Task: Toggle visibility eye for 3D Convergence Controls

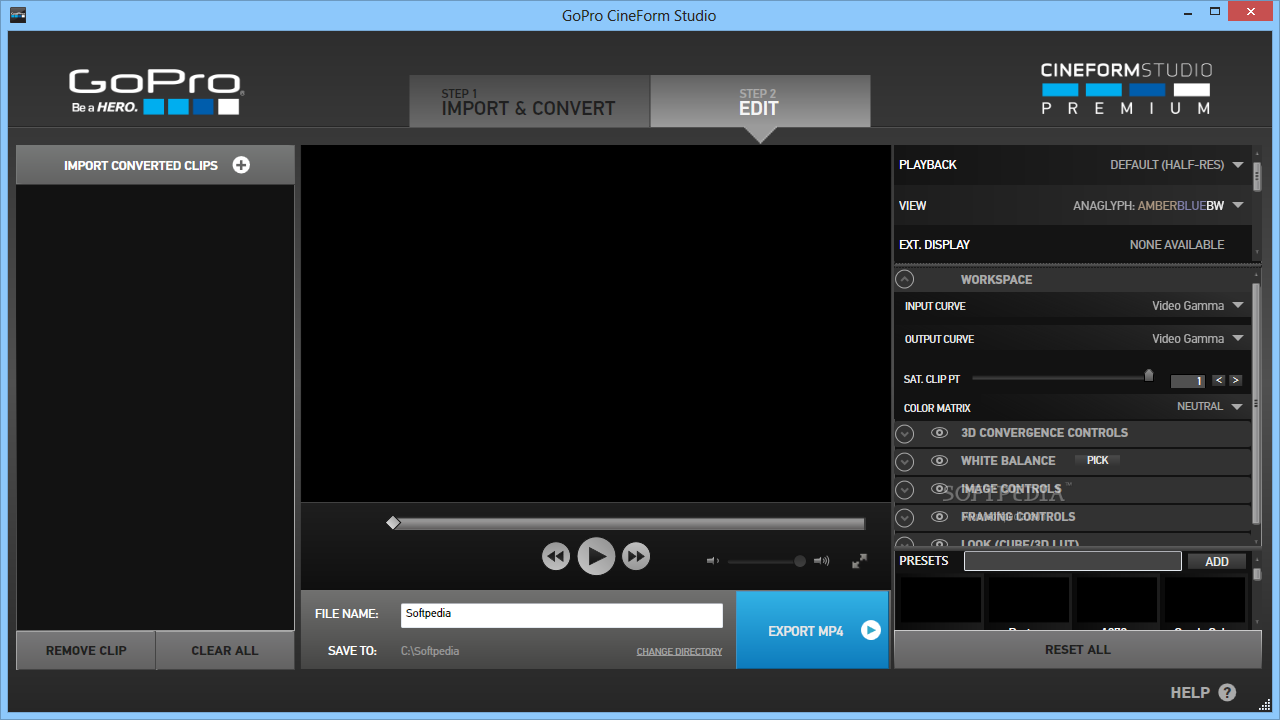Action: coord(939,433)
